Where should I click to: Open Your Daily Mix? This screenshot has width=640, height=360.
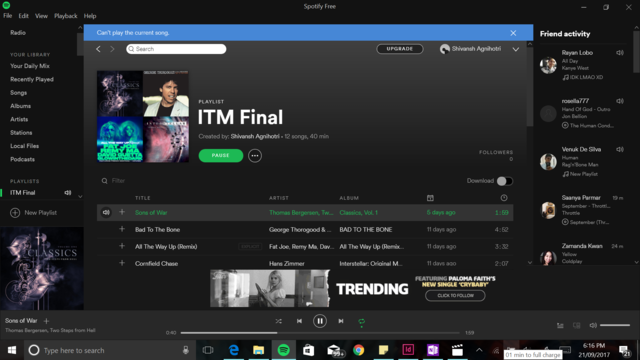pyautogui.click(x=30, y=66)
